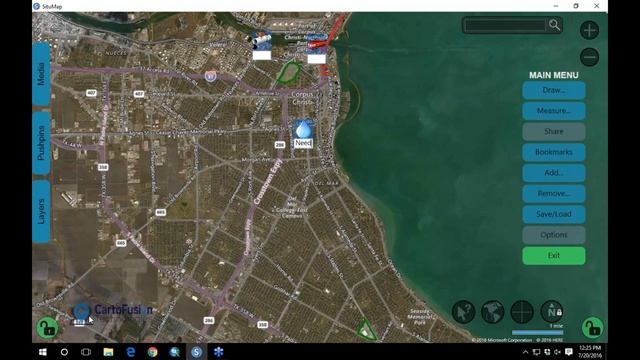Open the Save/Load menu
640x360 pixels.
pos(553,214)
